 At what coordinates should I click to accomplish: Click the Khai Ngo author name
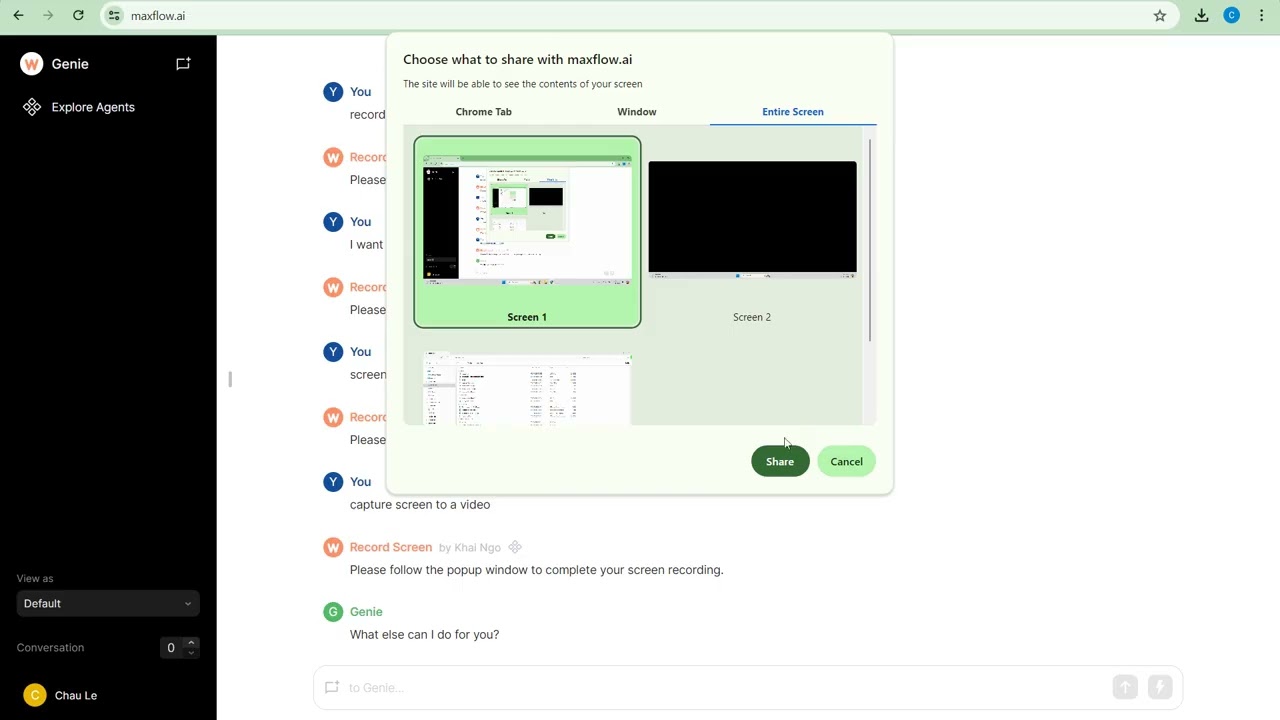tap(477, 547)
